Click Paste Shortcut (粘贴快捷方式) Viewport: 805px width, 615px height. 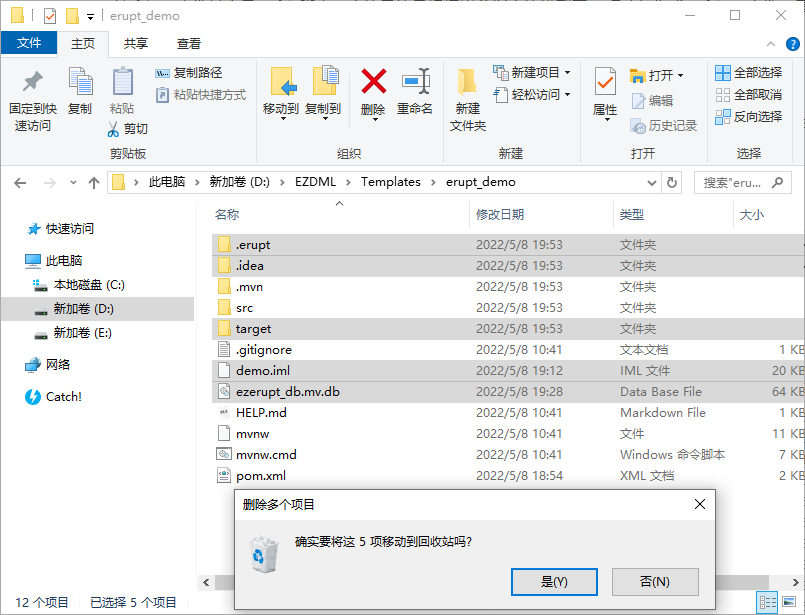[x=201, y=95]
